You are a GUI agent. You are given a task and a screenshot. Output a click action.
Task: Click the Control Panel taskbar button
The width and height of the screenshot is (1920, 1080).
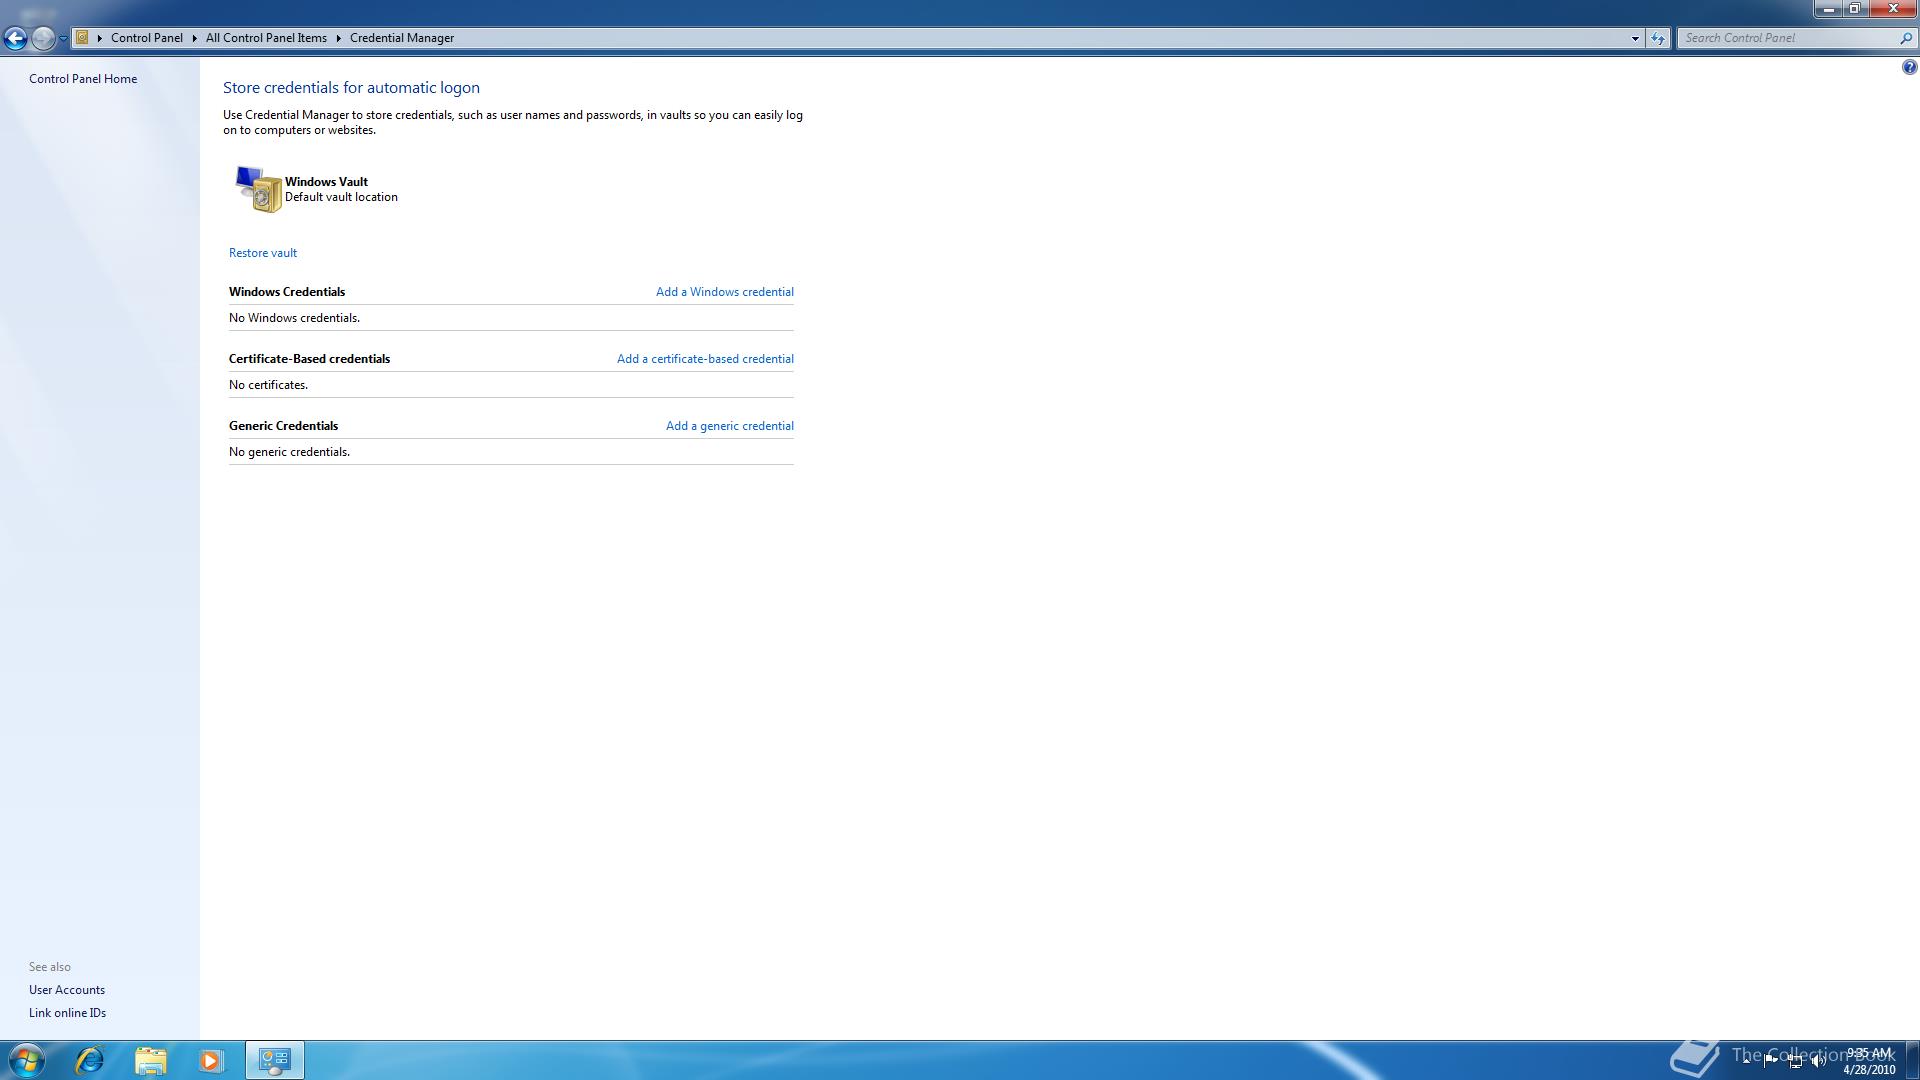point(275,1060)
